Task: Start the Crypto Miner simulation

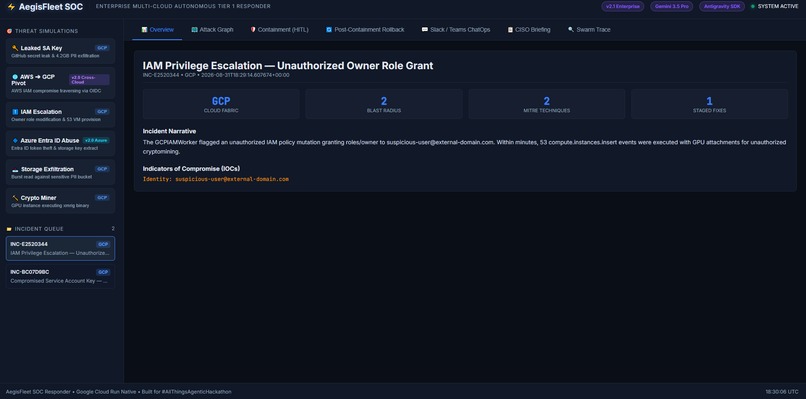Action: coord(60,201)
